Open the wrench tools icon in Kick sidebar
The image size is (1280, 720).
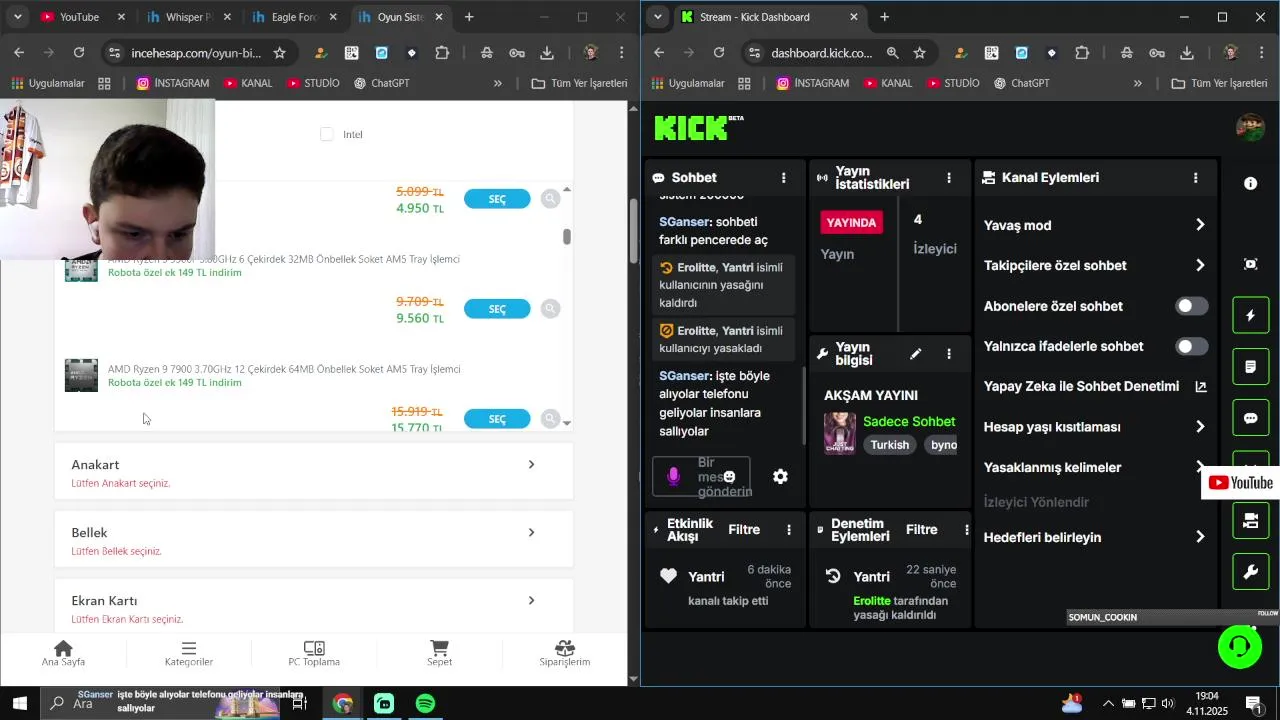click(1250, 573)
